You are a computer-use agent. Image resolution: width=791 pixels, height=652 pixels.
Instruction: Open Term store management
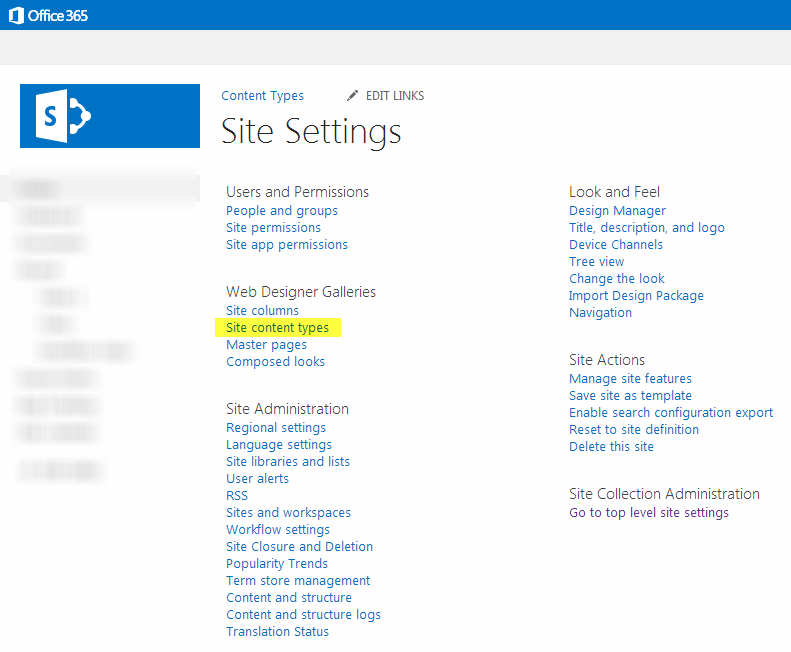click(298, 581)
